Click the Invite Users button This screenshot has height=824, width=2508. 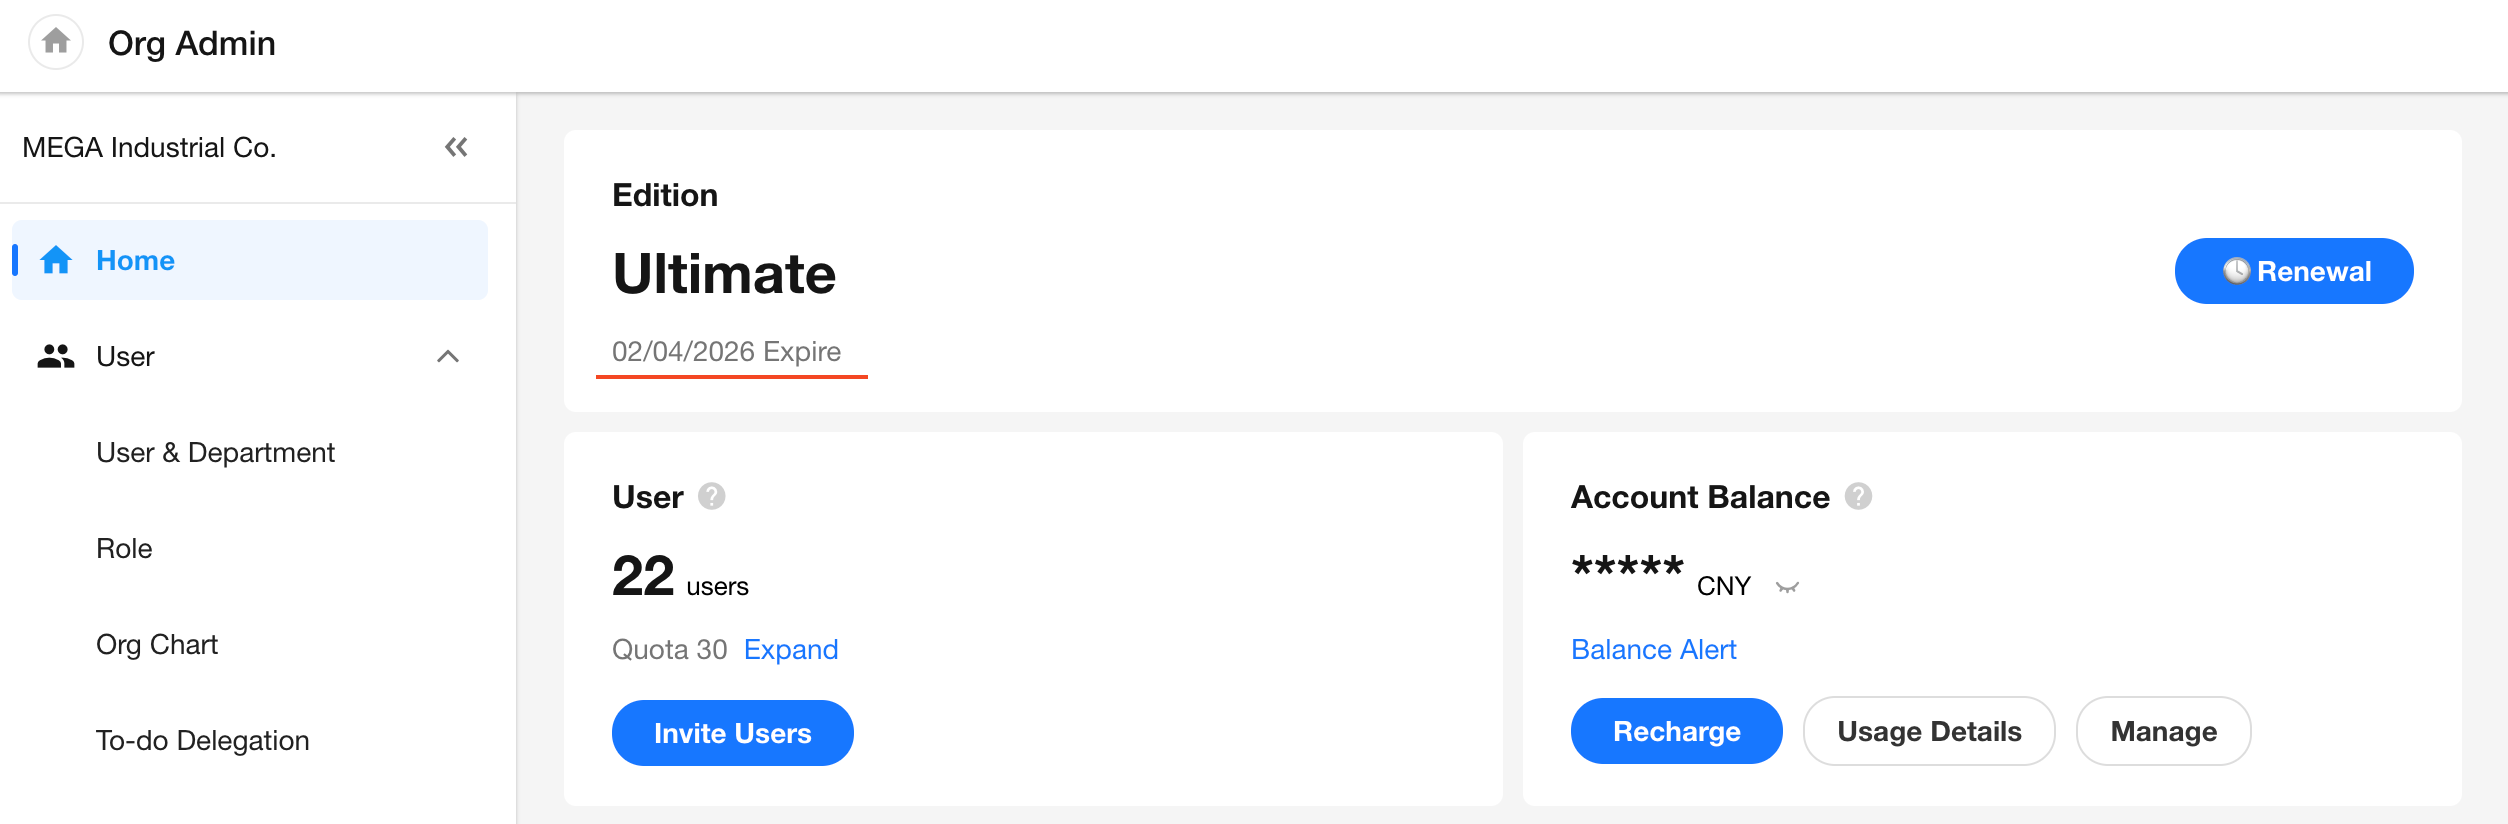click(732, 733)
